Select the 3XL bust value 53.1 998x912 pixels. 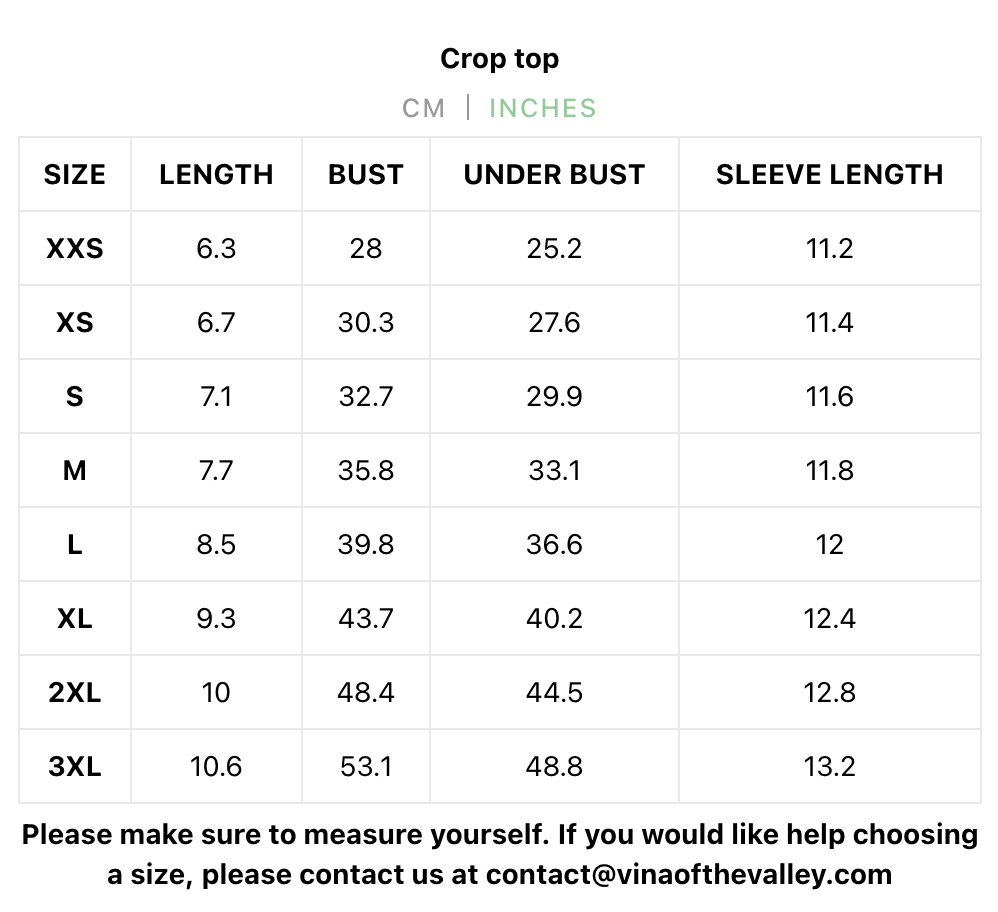(x=366, y=766)
